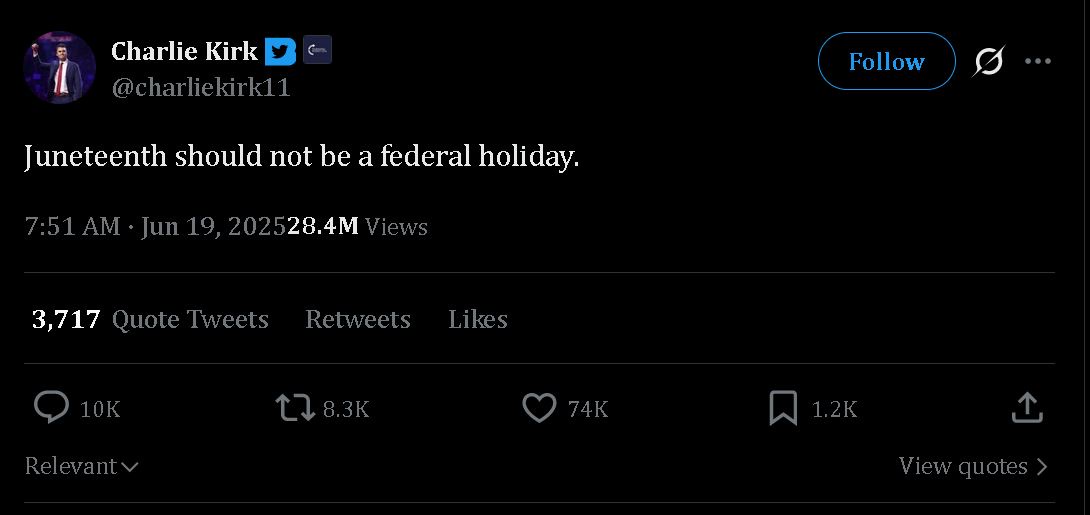Open the share upload icon
The image size is (1090, 515).
pos(1027,408)
